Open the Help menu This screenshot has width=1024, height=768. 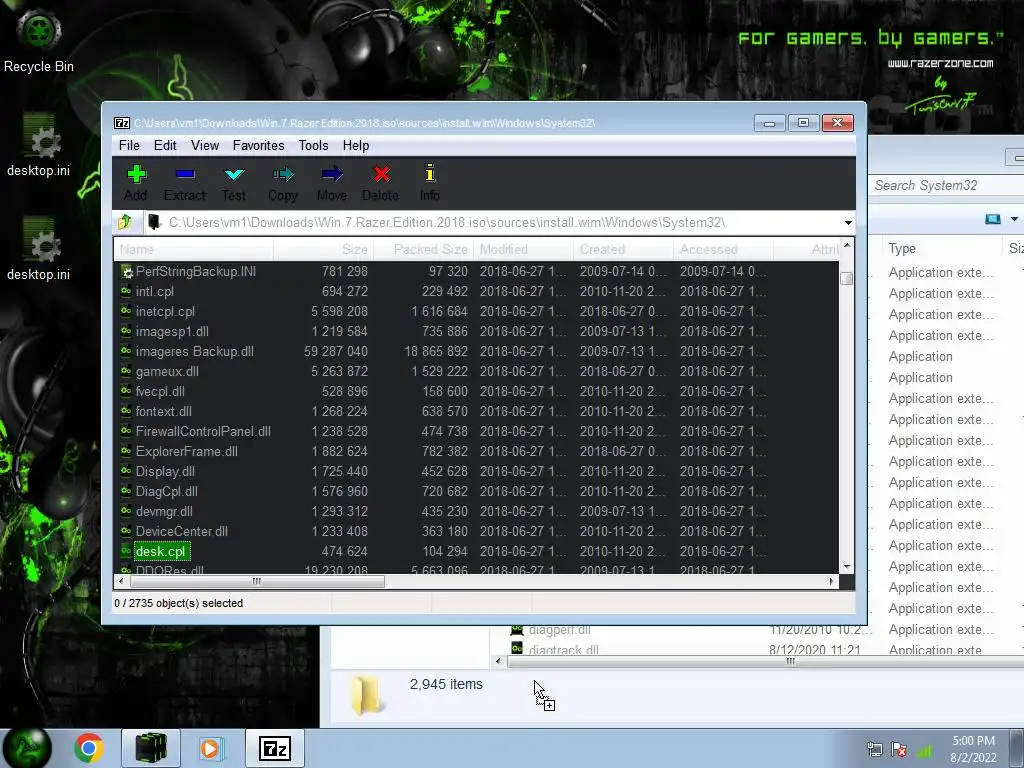pyautogui.click(x=356, y=146)
